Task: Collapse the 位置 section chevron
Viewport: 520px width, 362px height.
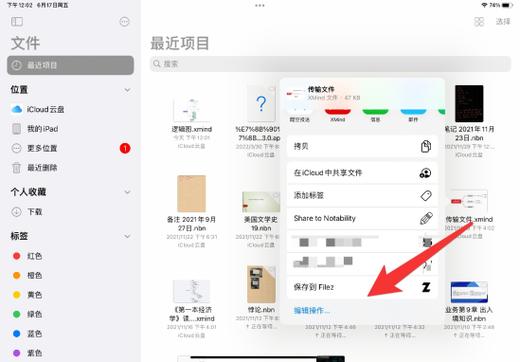Action: click(x=127, y=90)
